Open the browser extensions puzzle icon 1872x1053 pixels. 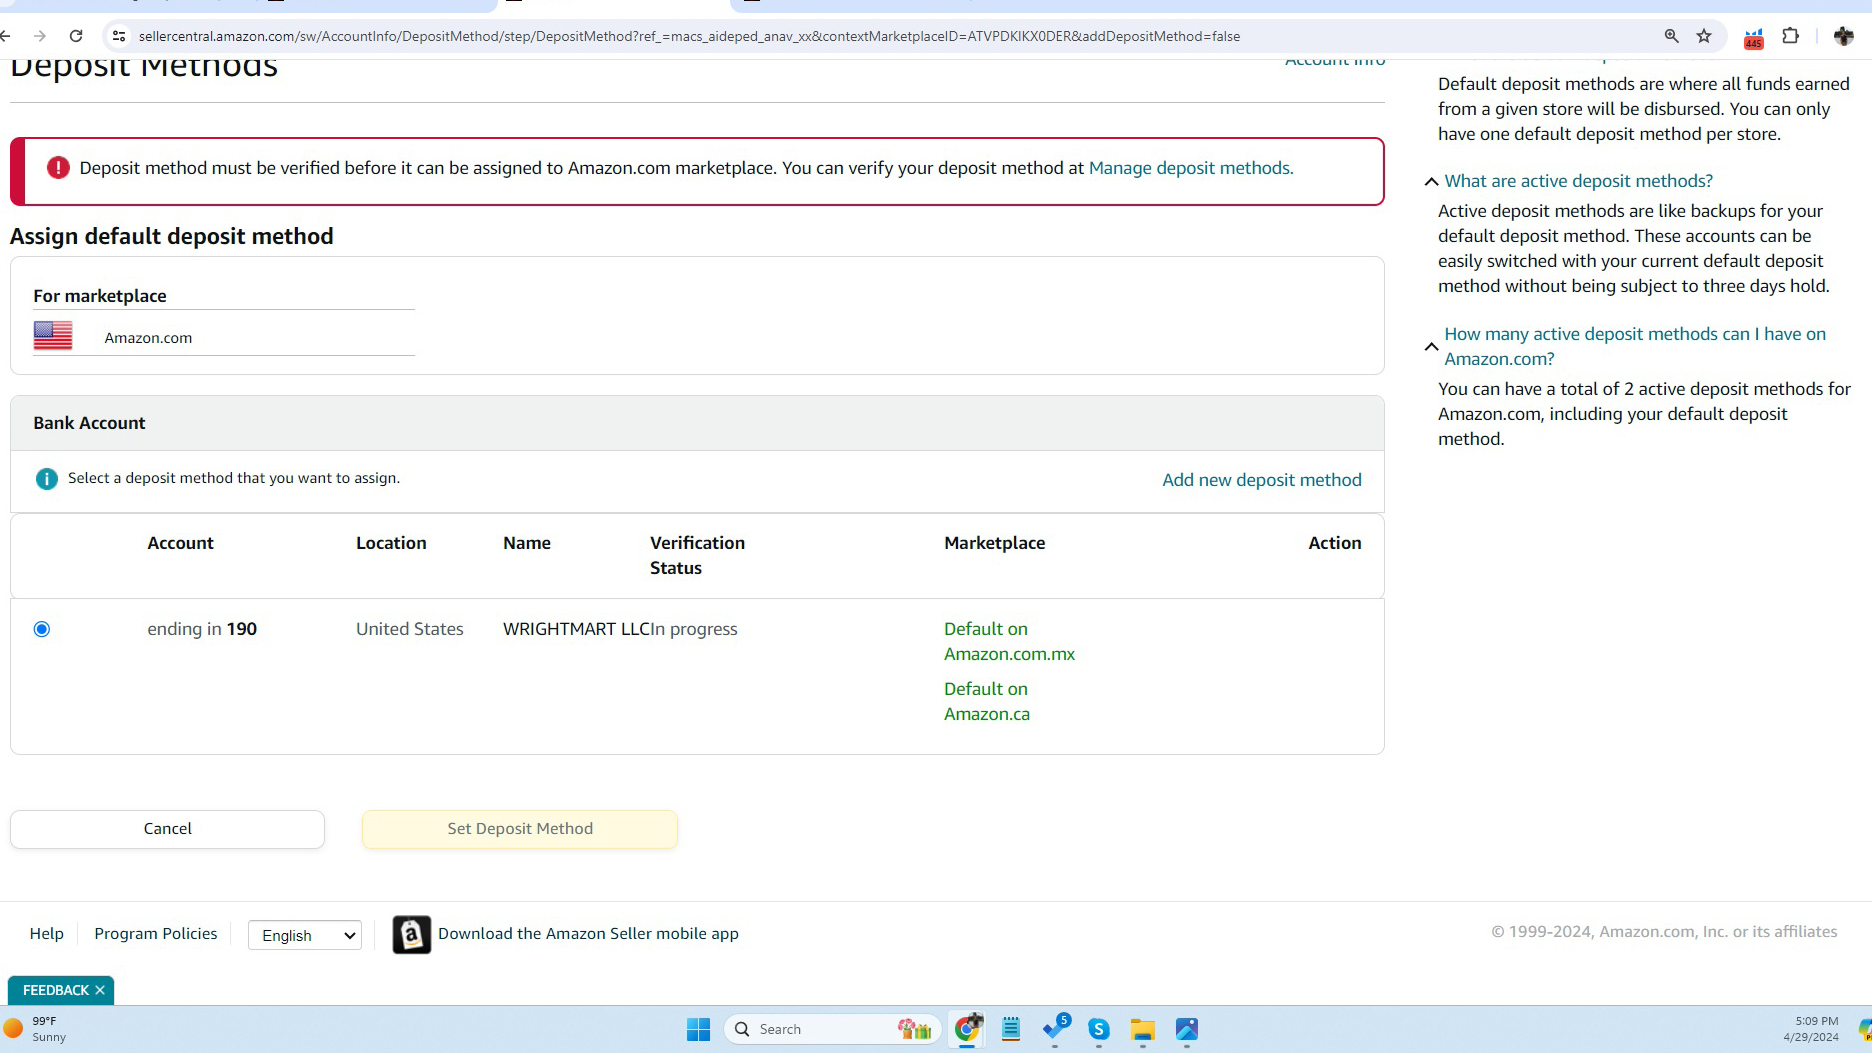1791,36
